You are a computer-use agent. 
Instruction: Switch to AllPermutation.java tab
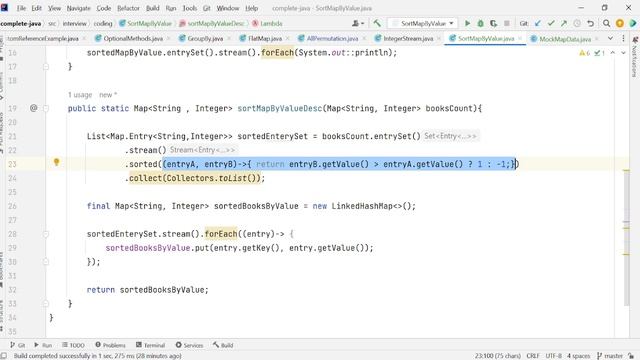coord(332,38)
